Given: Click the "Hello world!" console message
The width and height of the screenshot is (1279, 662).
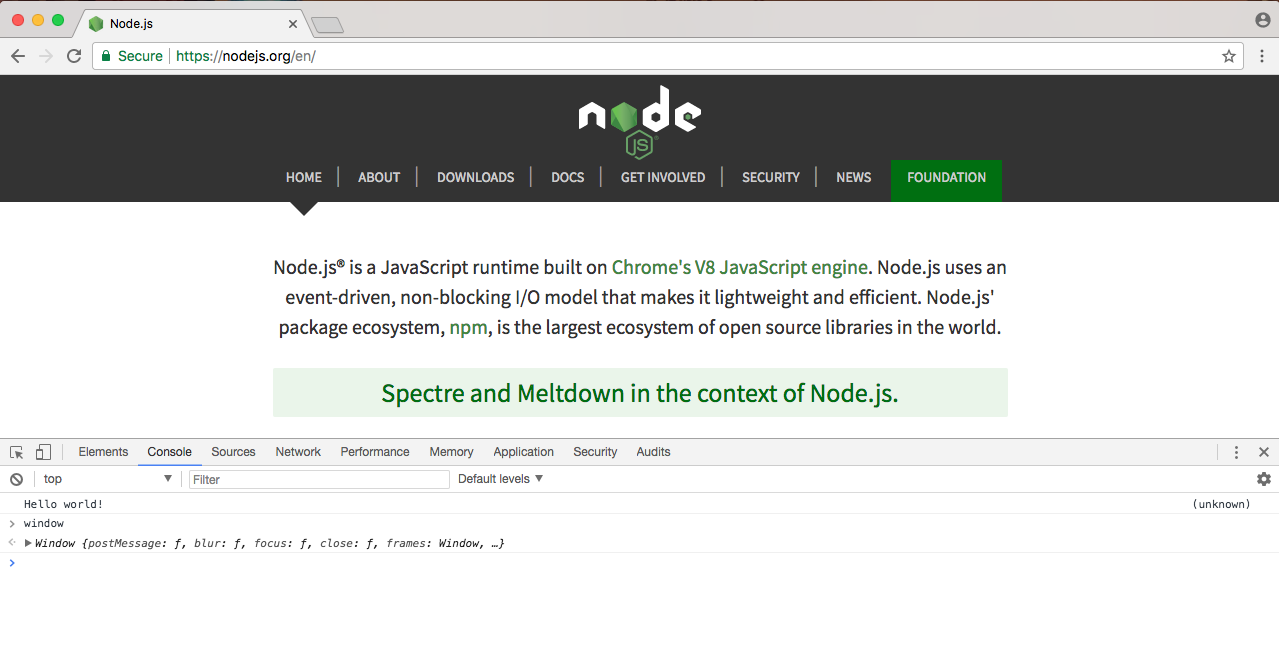Looking at the screenshot, I should pyautogui.click(x=63, y=504).
